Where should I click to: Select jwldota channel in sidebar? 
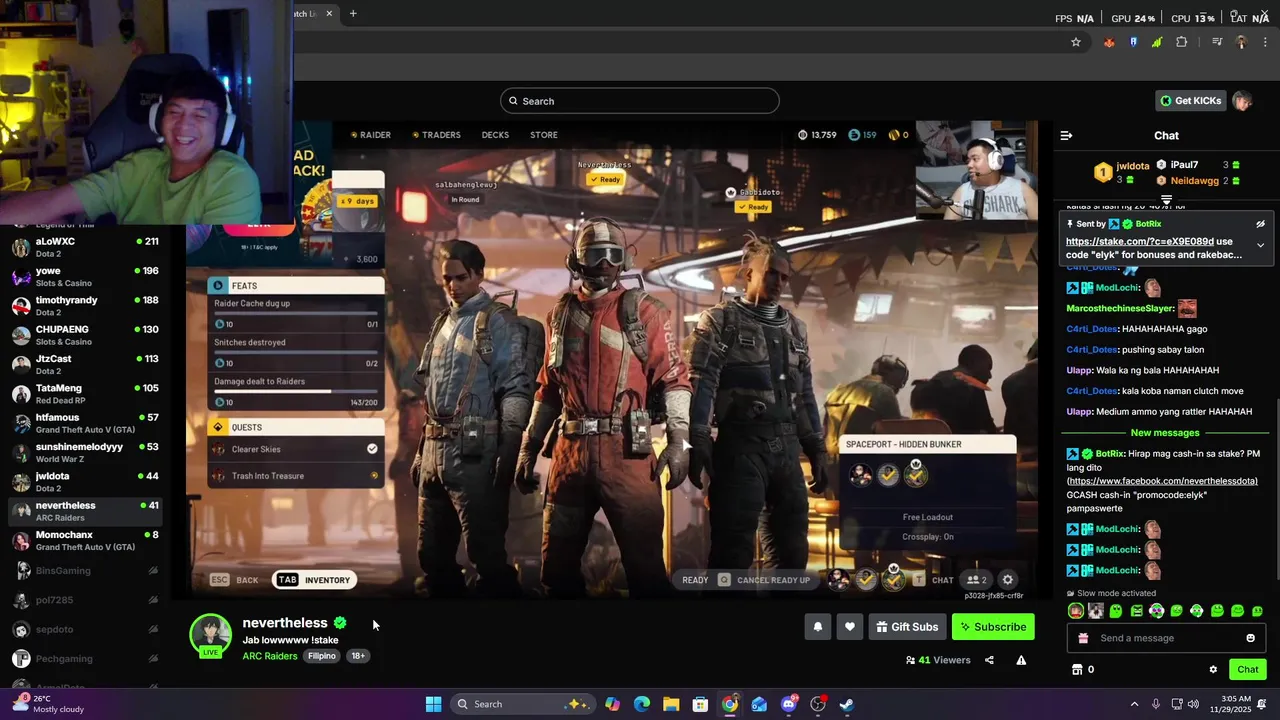click(85, 482)
